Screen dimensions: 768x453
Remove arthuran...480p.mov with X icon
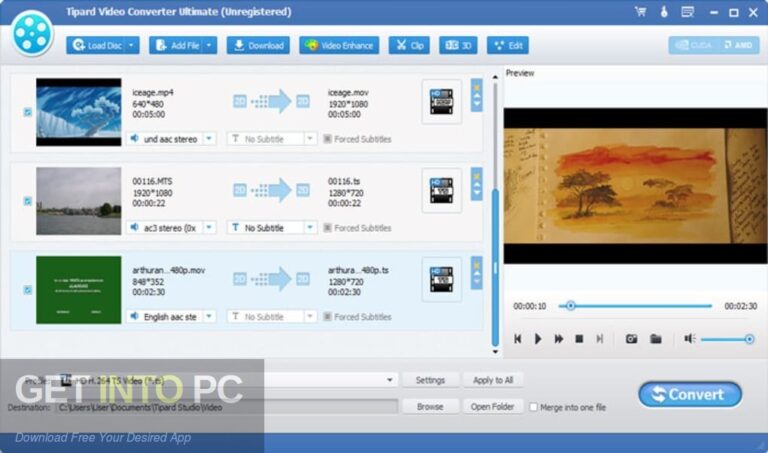(x=477, y=265)
